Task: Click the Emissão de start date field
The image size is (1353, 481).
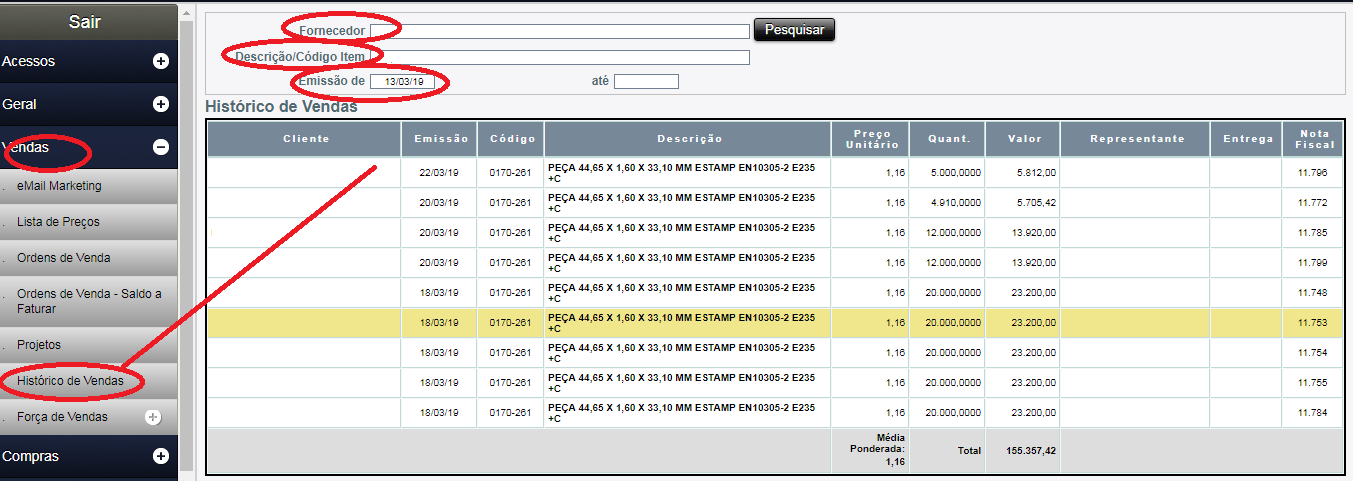Action: tap(404, 81)
